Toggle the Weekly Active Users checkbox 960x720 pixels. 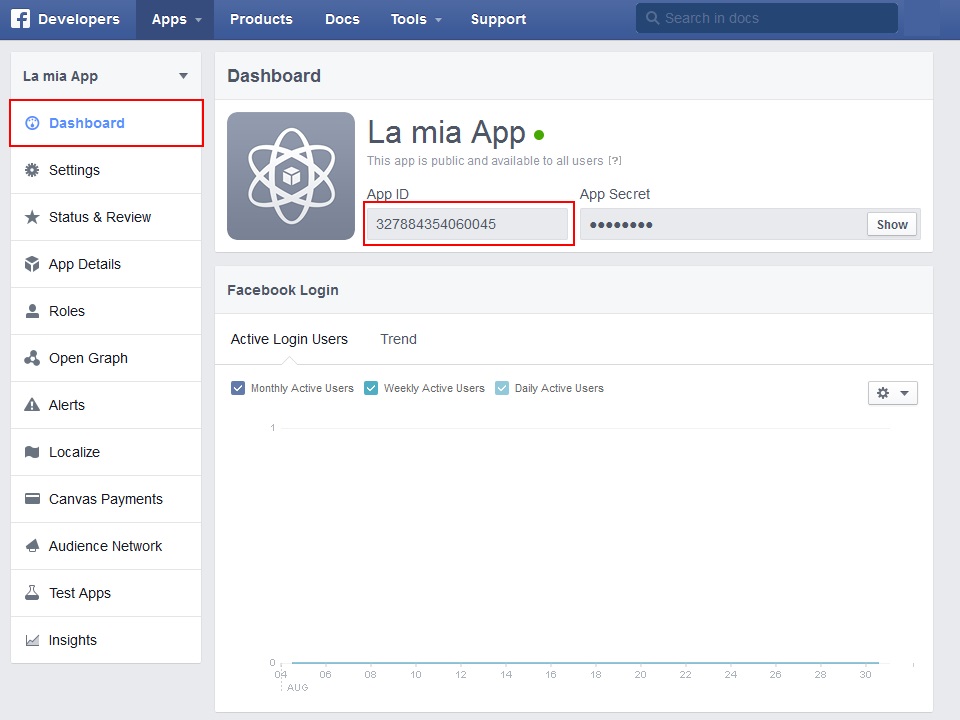pyautogui.click(x=371, y=388)
